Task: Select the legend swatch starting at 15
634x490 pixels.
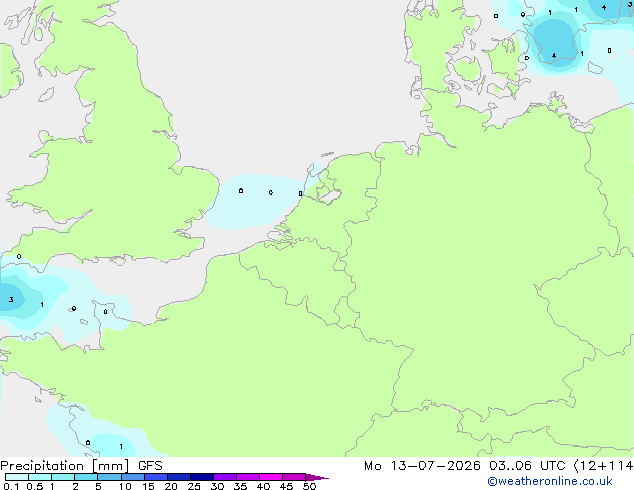Action: pyautogui.click(x=155, y=477)
